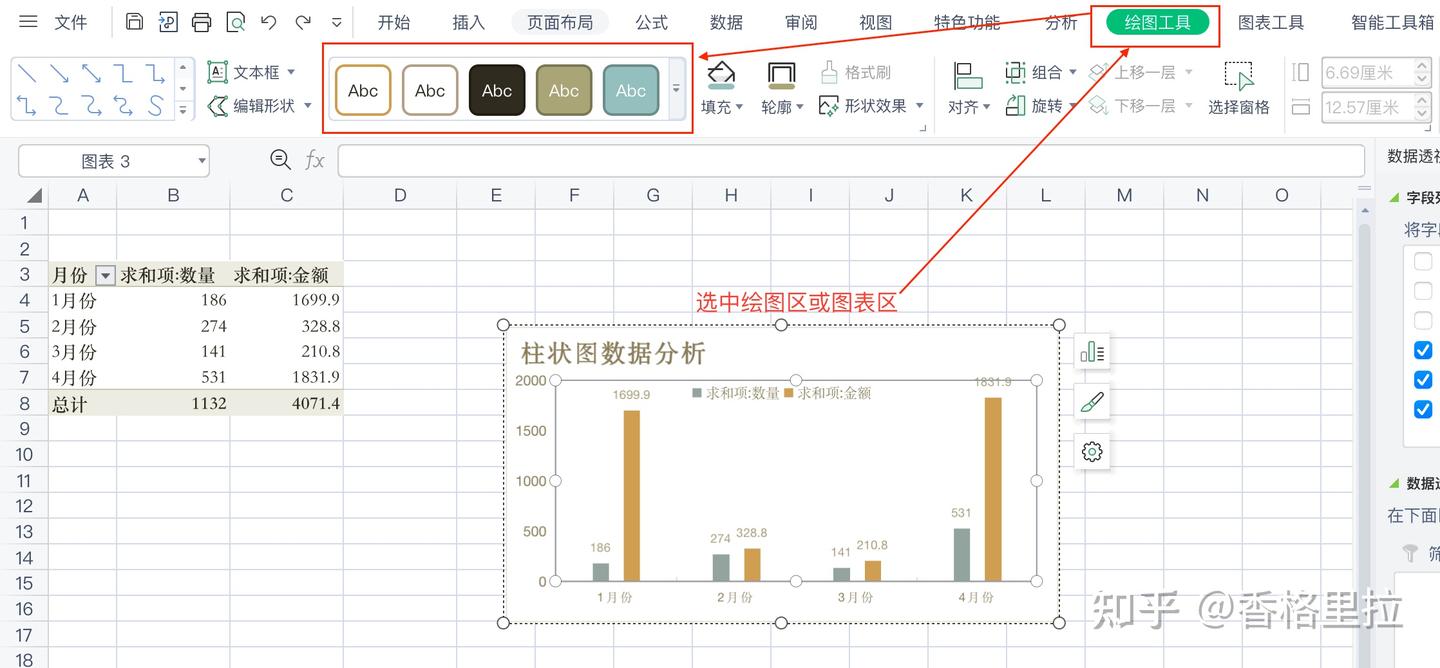Open the 轮廓 dropdown arrow
The height and width of the screenshot is (668, 1440).
[799, 107]
